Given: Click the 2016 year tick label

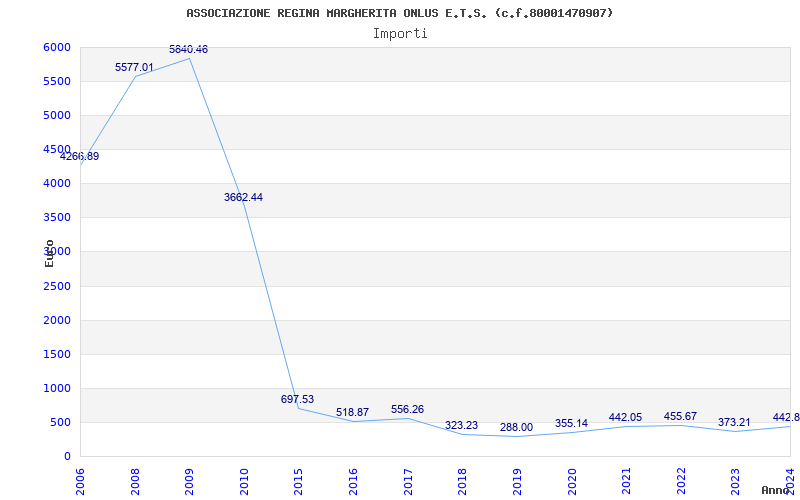Looking at the screenshot, I should tap(353, 482).
